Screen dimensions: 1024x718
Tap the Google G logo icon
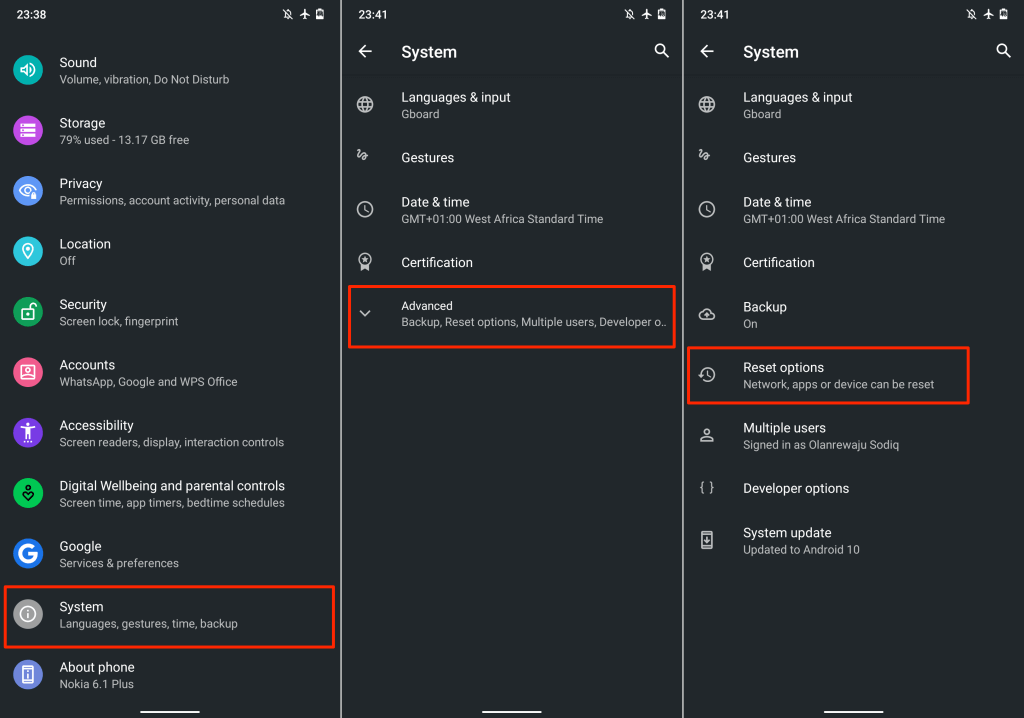28,554
